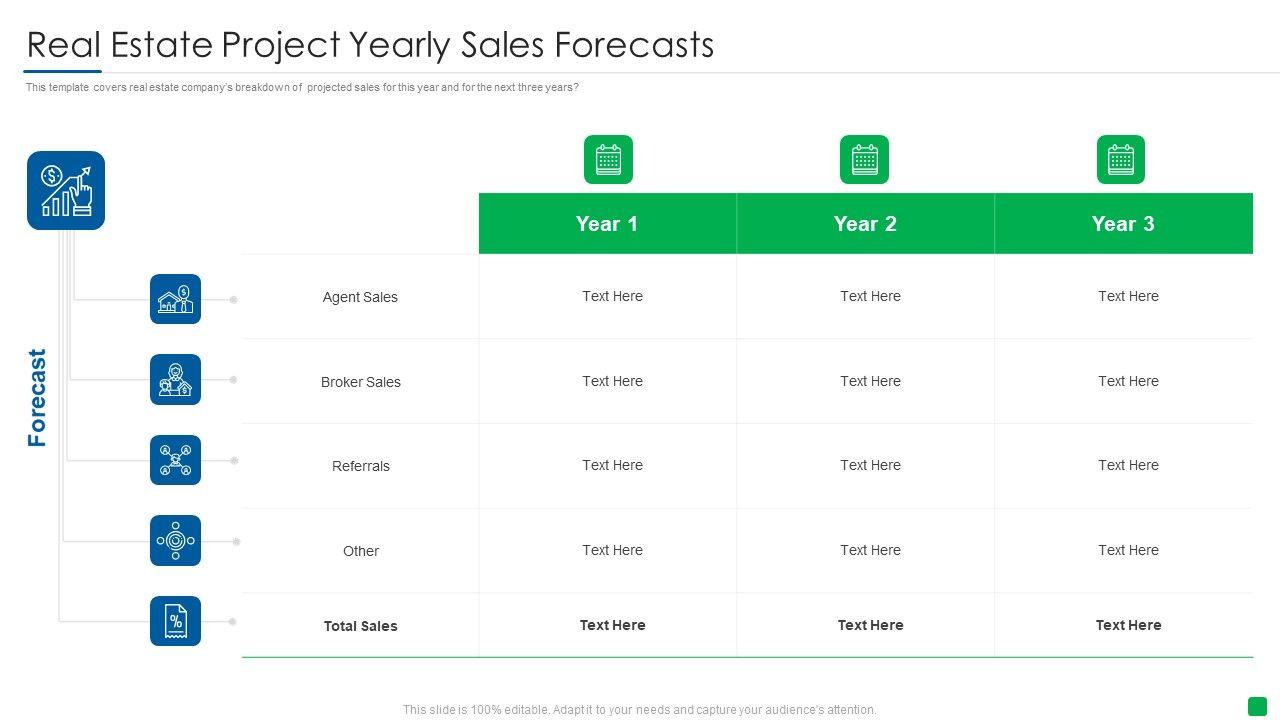Click the calendar icon above Year 3
Screen dimensions: 1280x720
coord(1121,160)
